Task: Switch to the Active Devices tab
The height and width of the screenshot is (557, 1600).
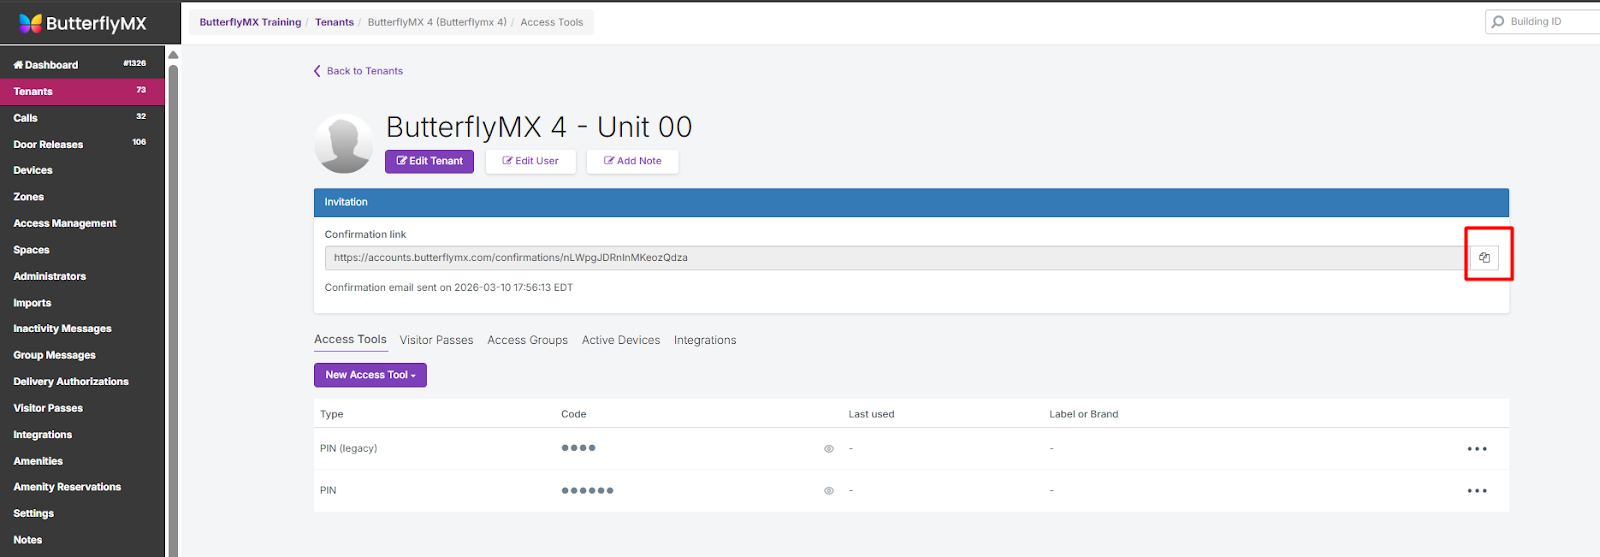Action: click(620, 340)
